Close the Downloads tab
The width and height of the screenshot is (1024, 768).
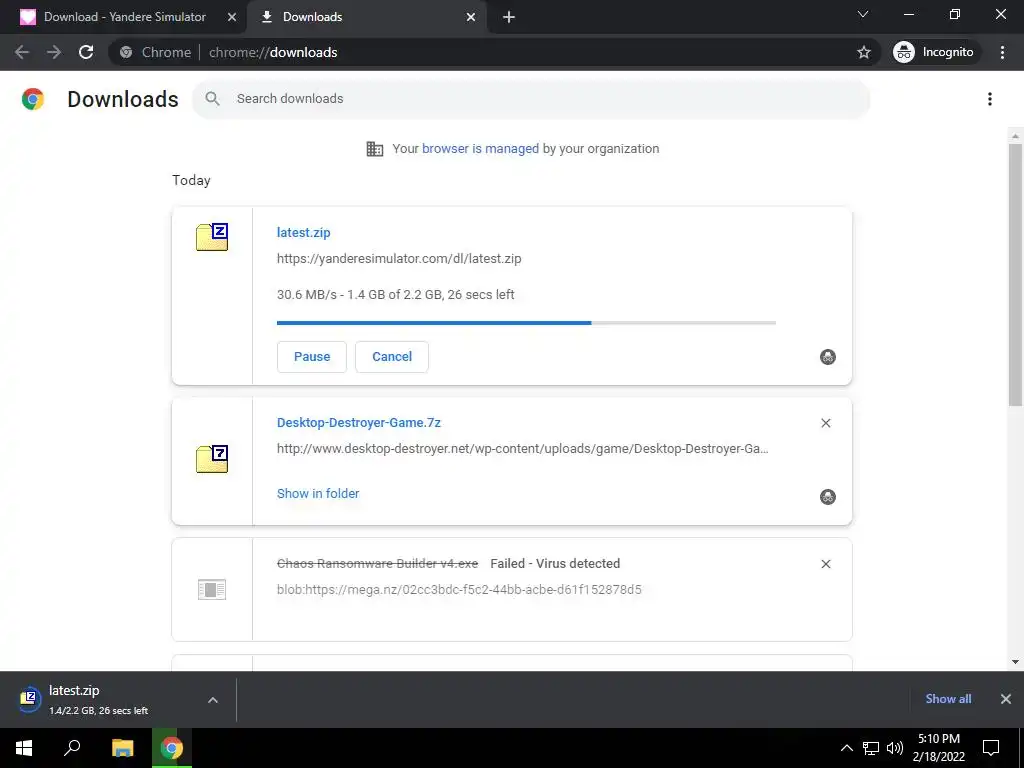[x=471, y=17]
